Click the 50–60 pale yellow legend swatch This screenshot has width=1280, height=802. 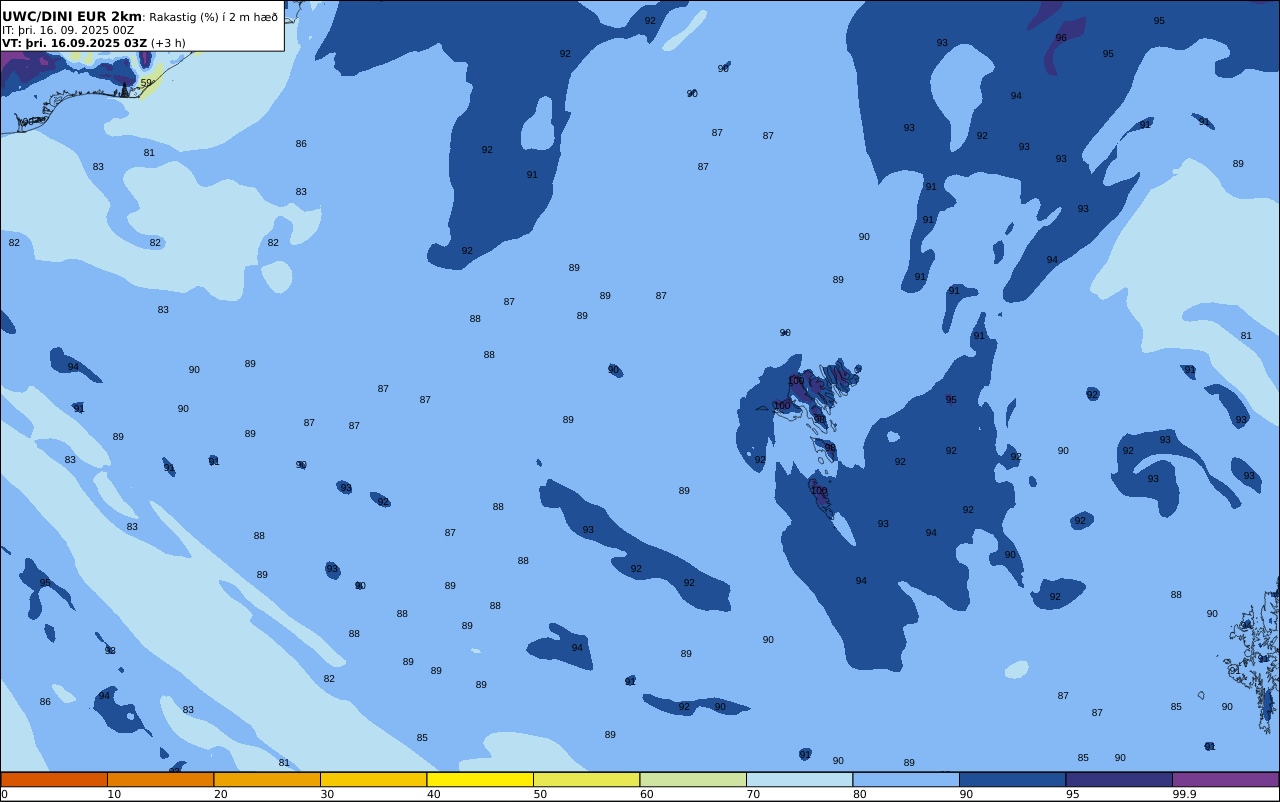coord(586,779)
